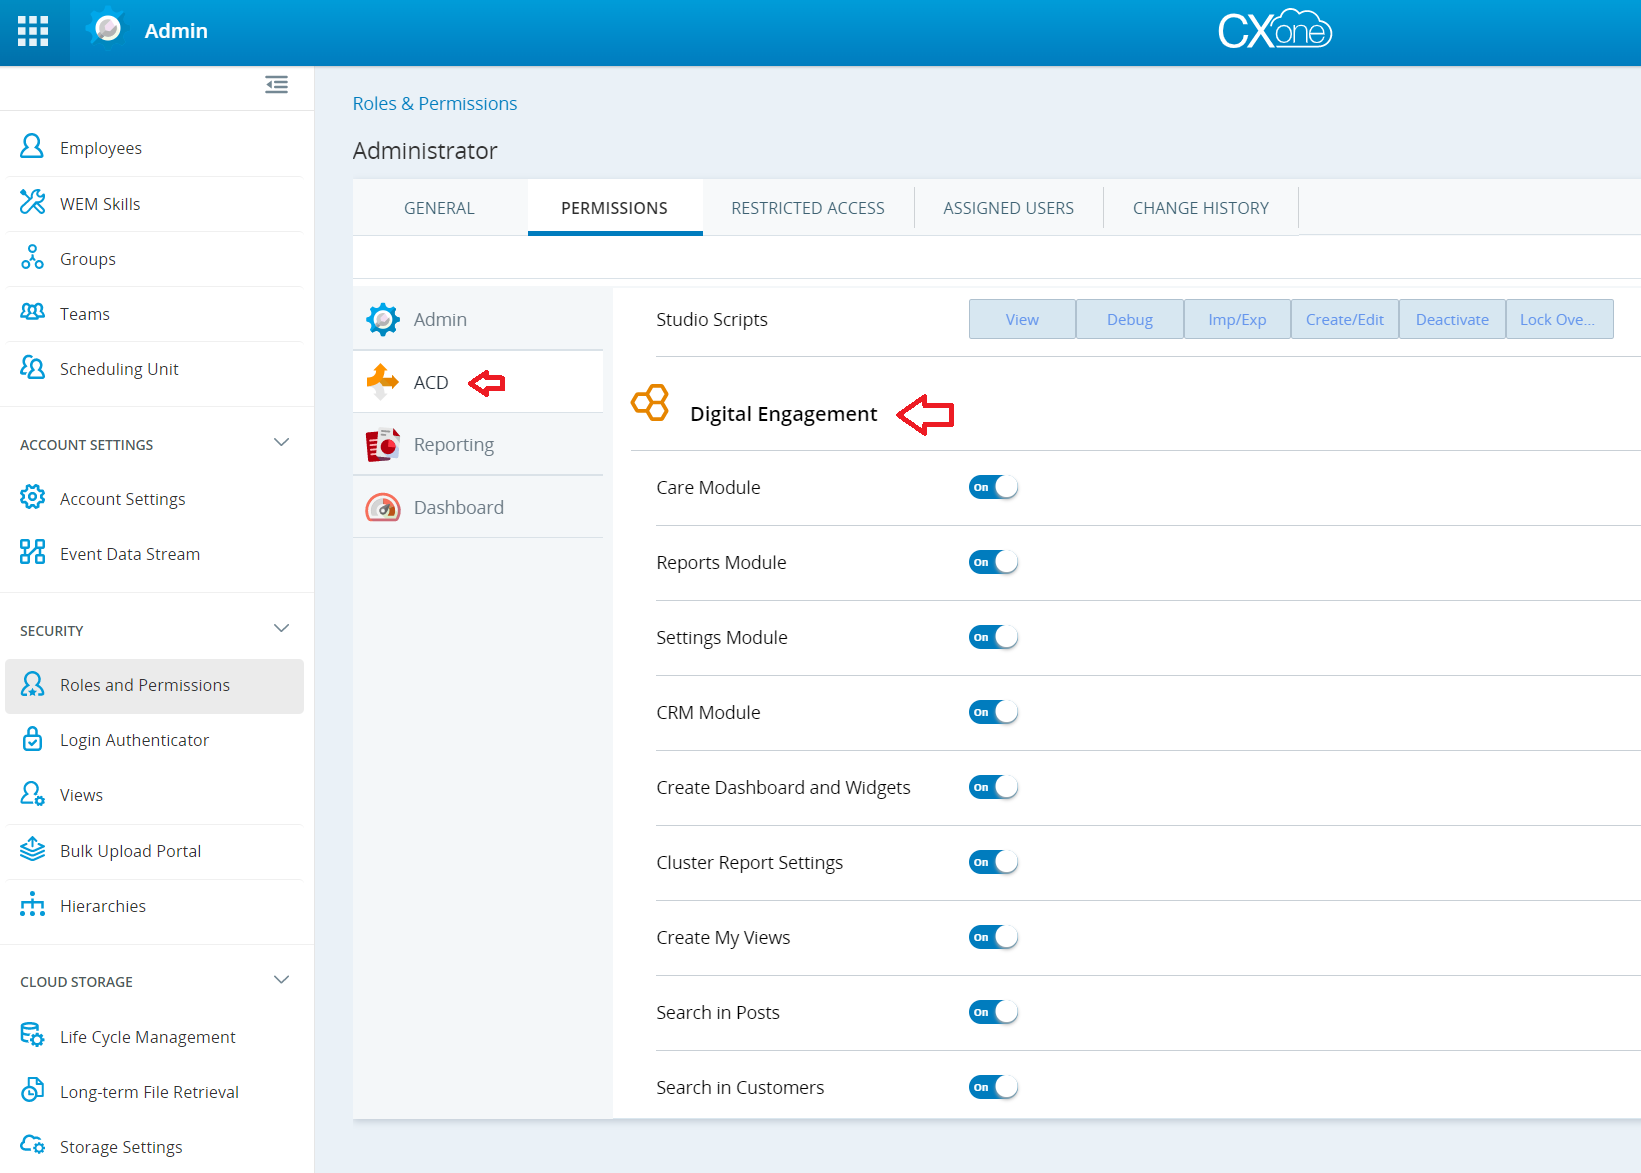The width and height of the screenshot is (1641, 1173).
Task: Collapse the Account Settings section
Action: (x=281, y=443)
